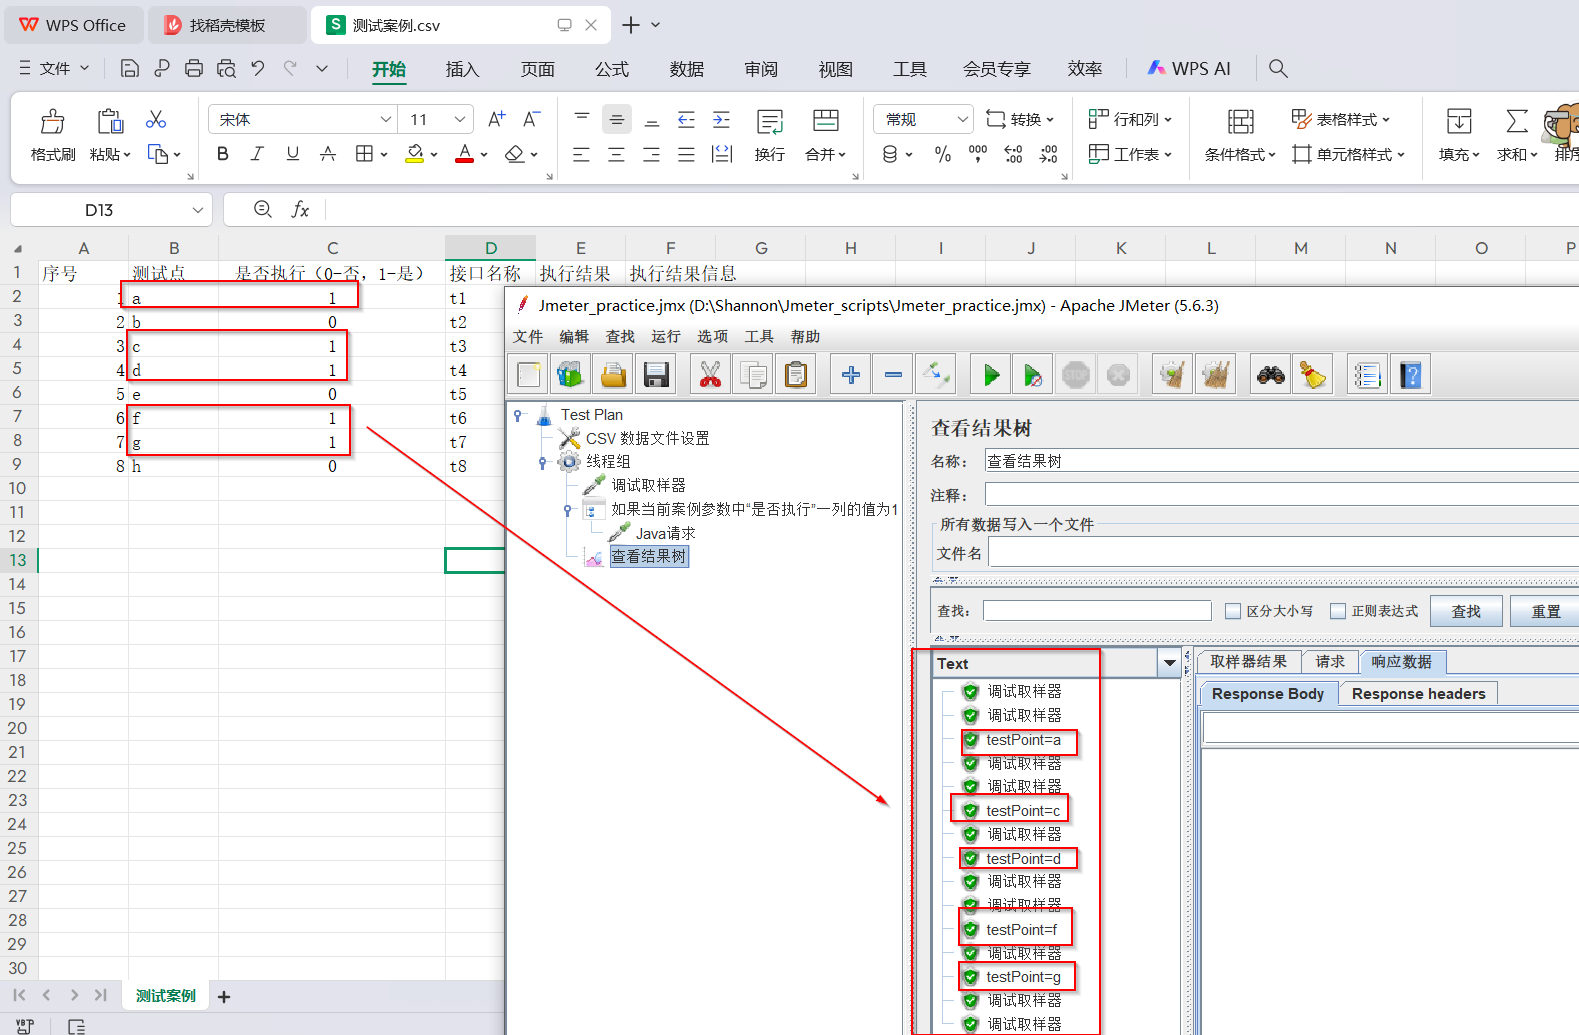
Task: Open JMeter result renderer Text dropdown
Action: (x=1169, y=663)
